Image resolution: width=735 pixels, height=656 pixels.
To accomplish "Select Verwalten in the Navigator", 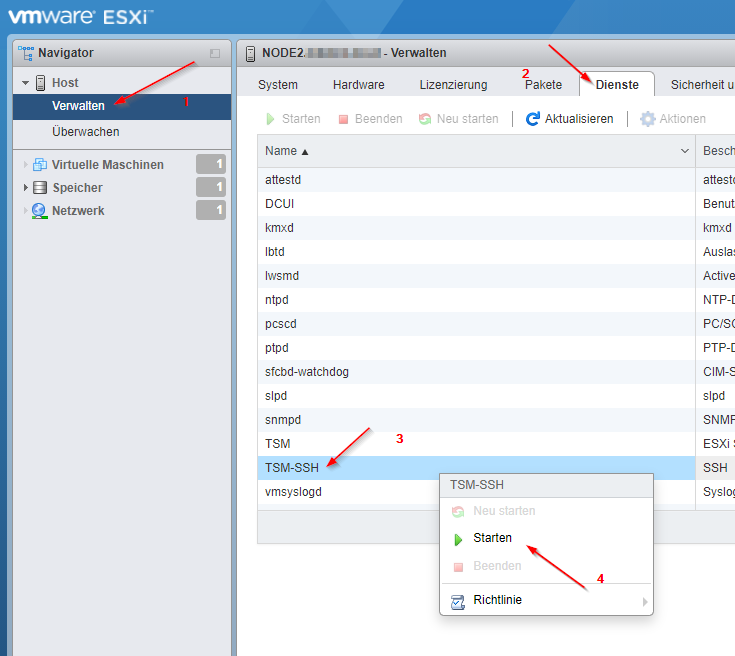I will tap(122, 106).
